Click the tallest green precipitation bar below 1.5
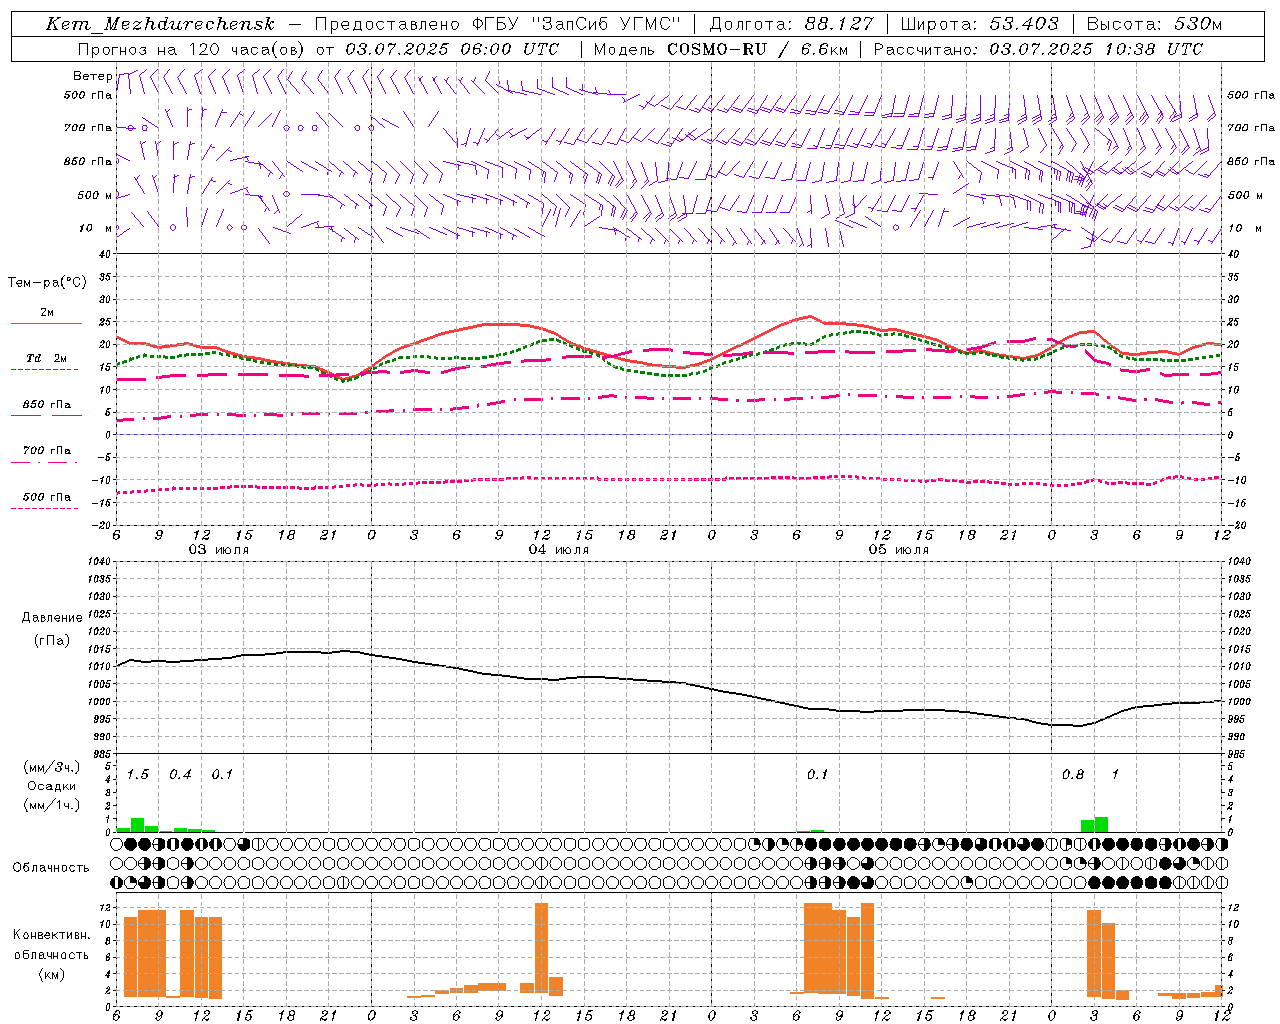 (138, 825)
